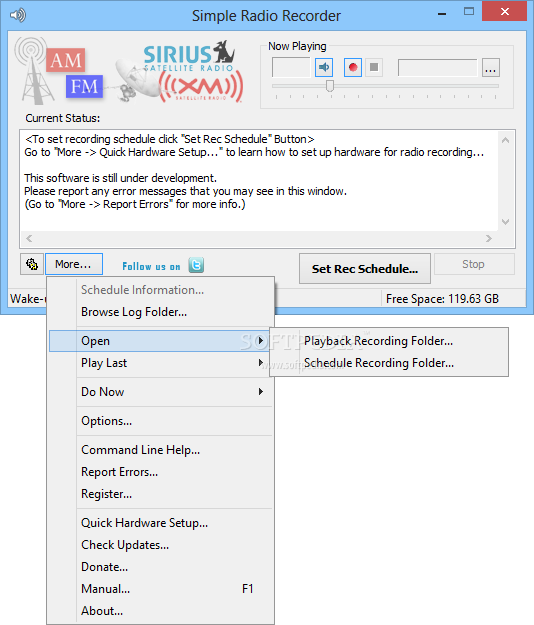Close the Simple Radio Recorder window
This screenshot has height=625, width=534.
(505, 11)
